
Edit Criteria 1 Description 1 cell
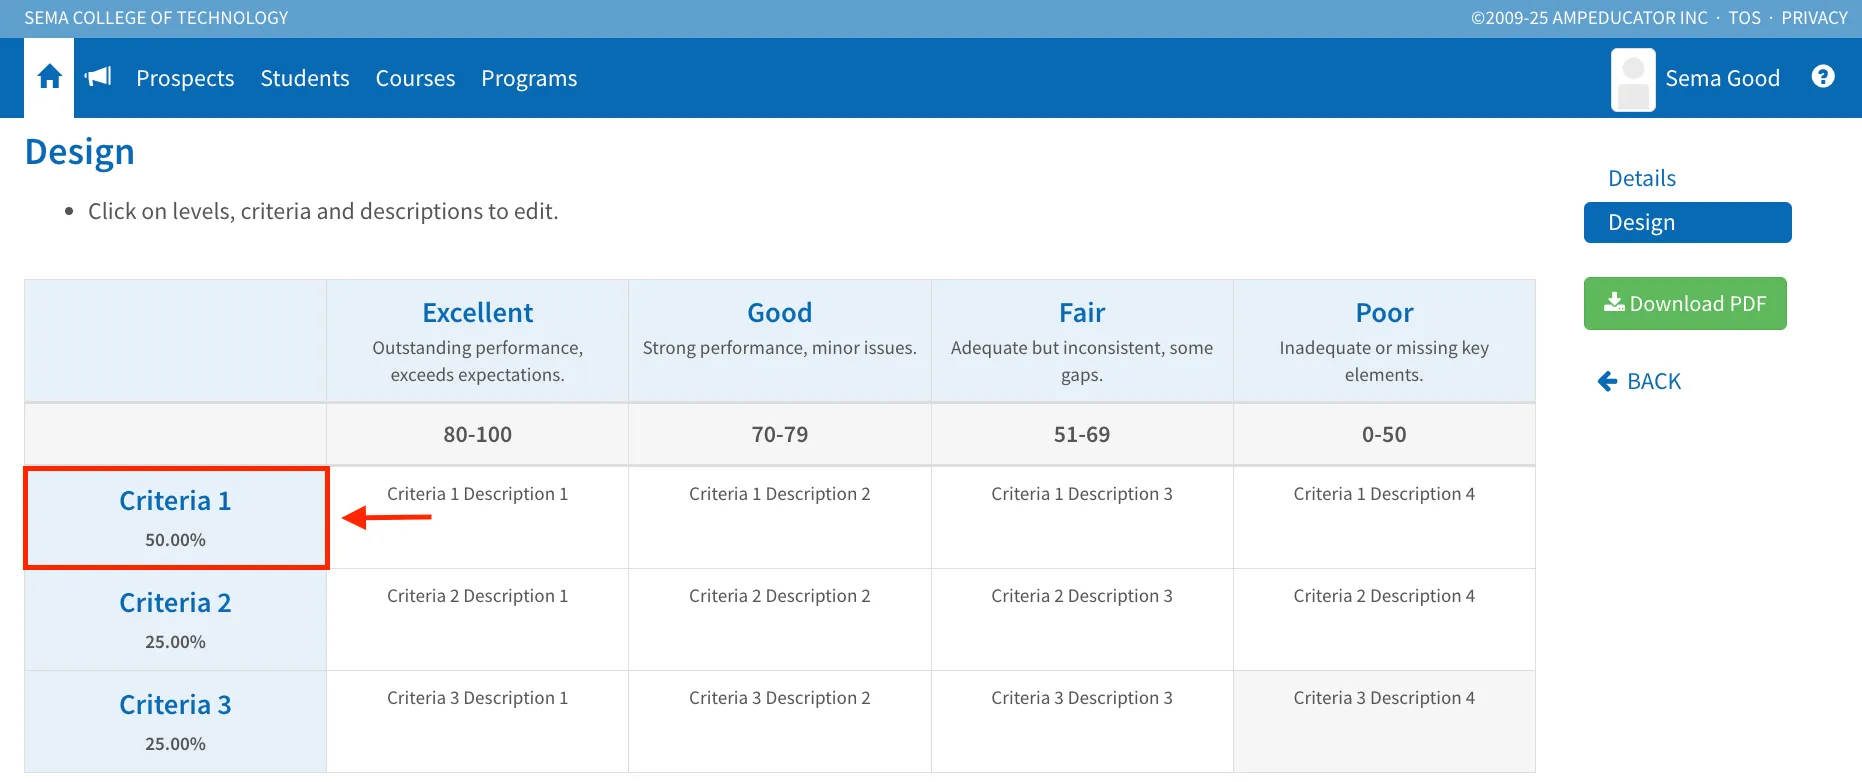tap(477, 518)
